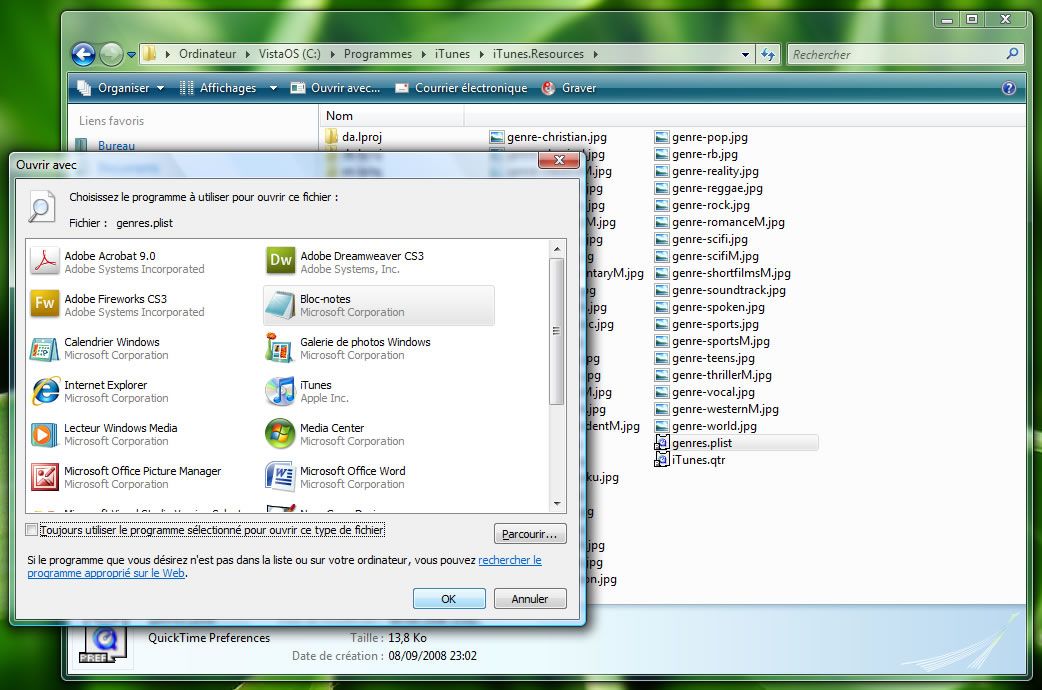The image size is (1042, 690).
Task: Click the search magnifier icon
Action: [1012, 54]
